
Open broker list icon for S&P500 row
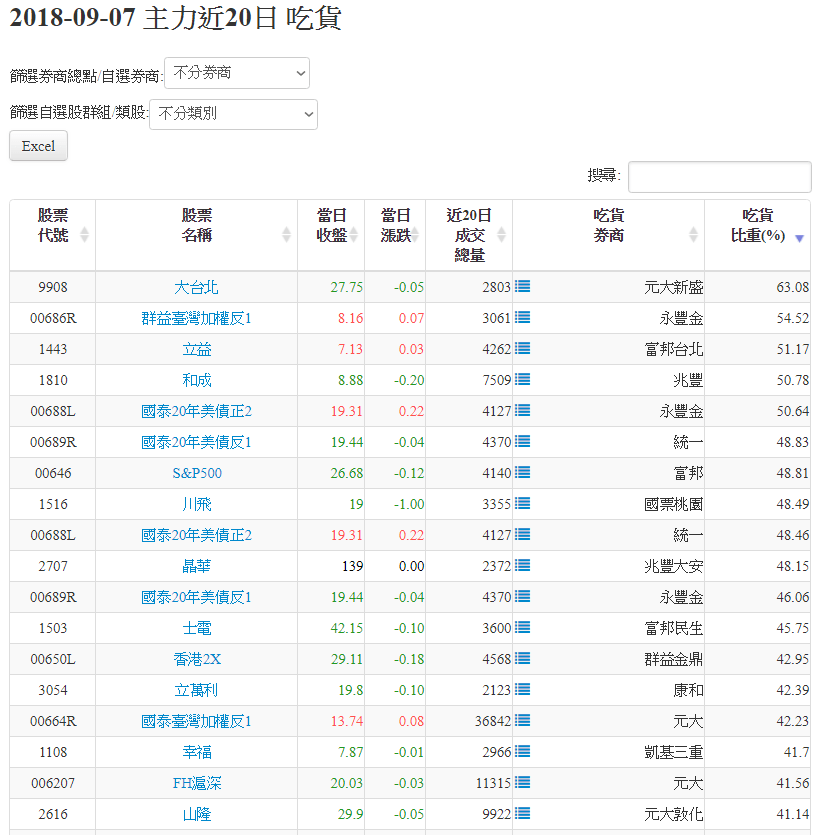tap(522, 473)
